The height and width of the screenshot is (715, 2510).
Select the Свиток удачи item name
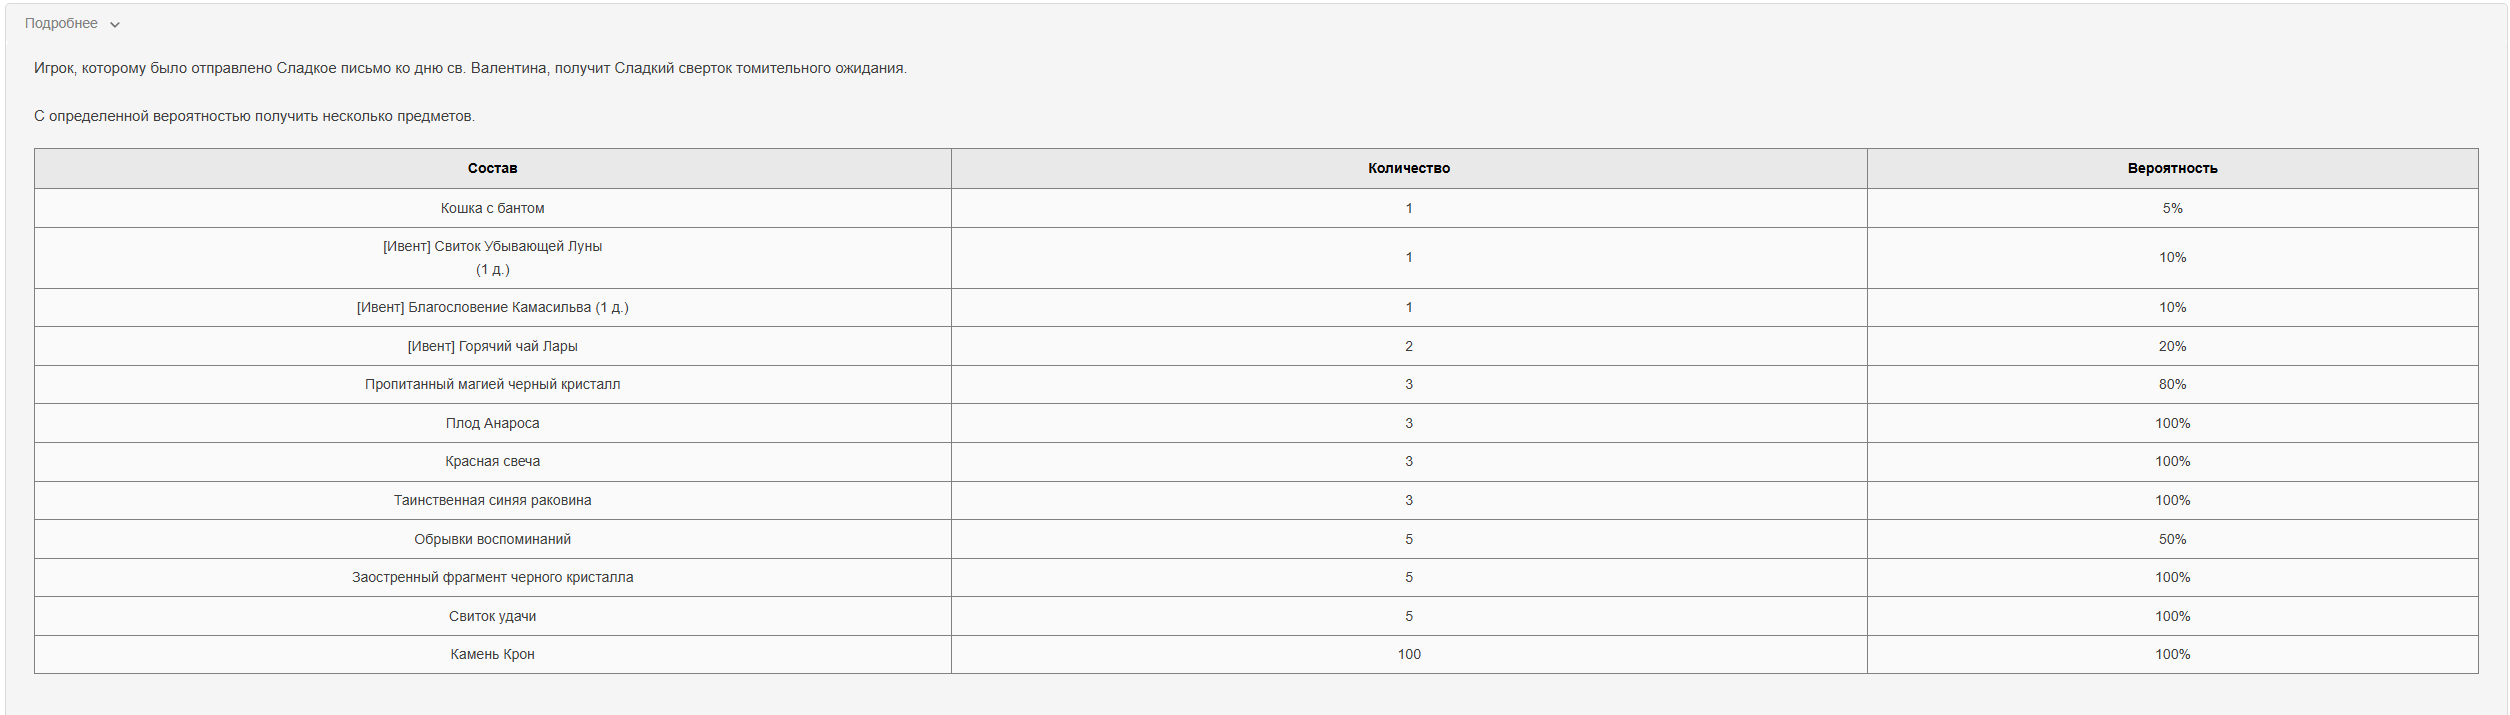492,616
